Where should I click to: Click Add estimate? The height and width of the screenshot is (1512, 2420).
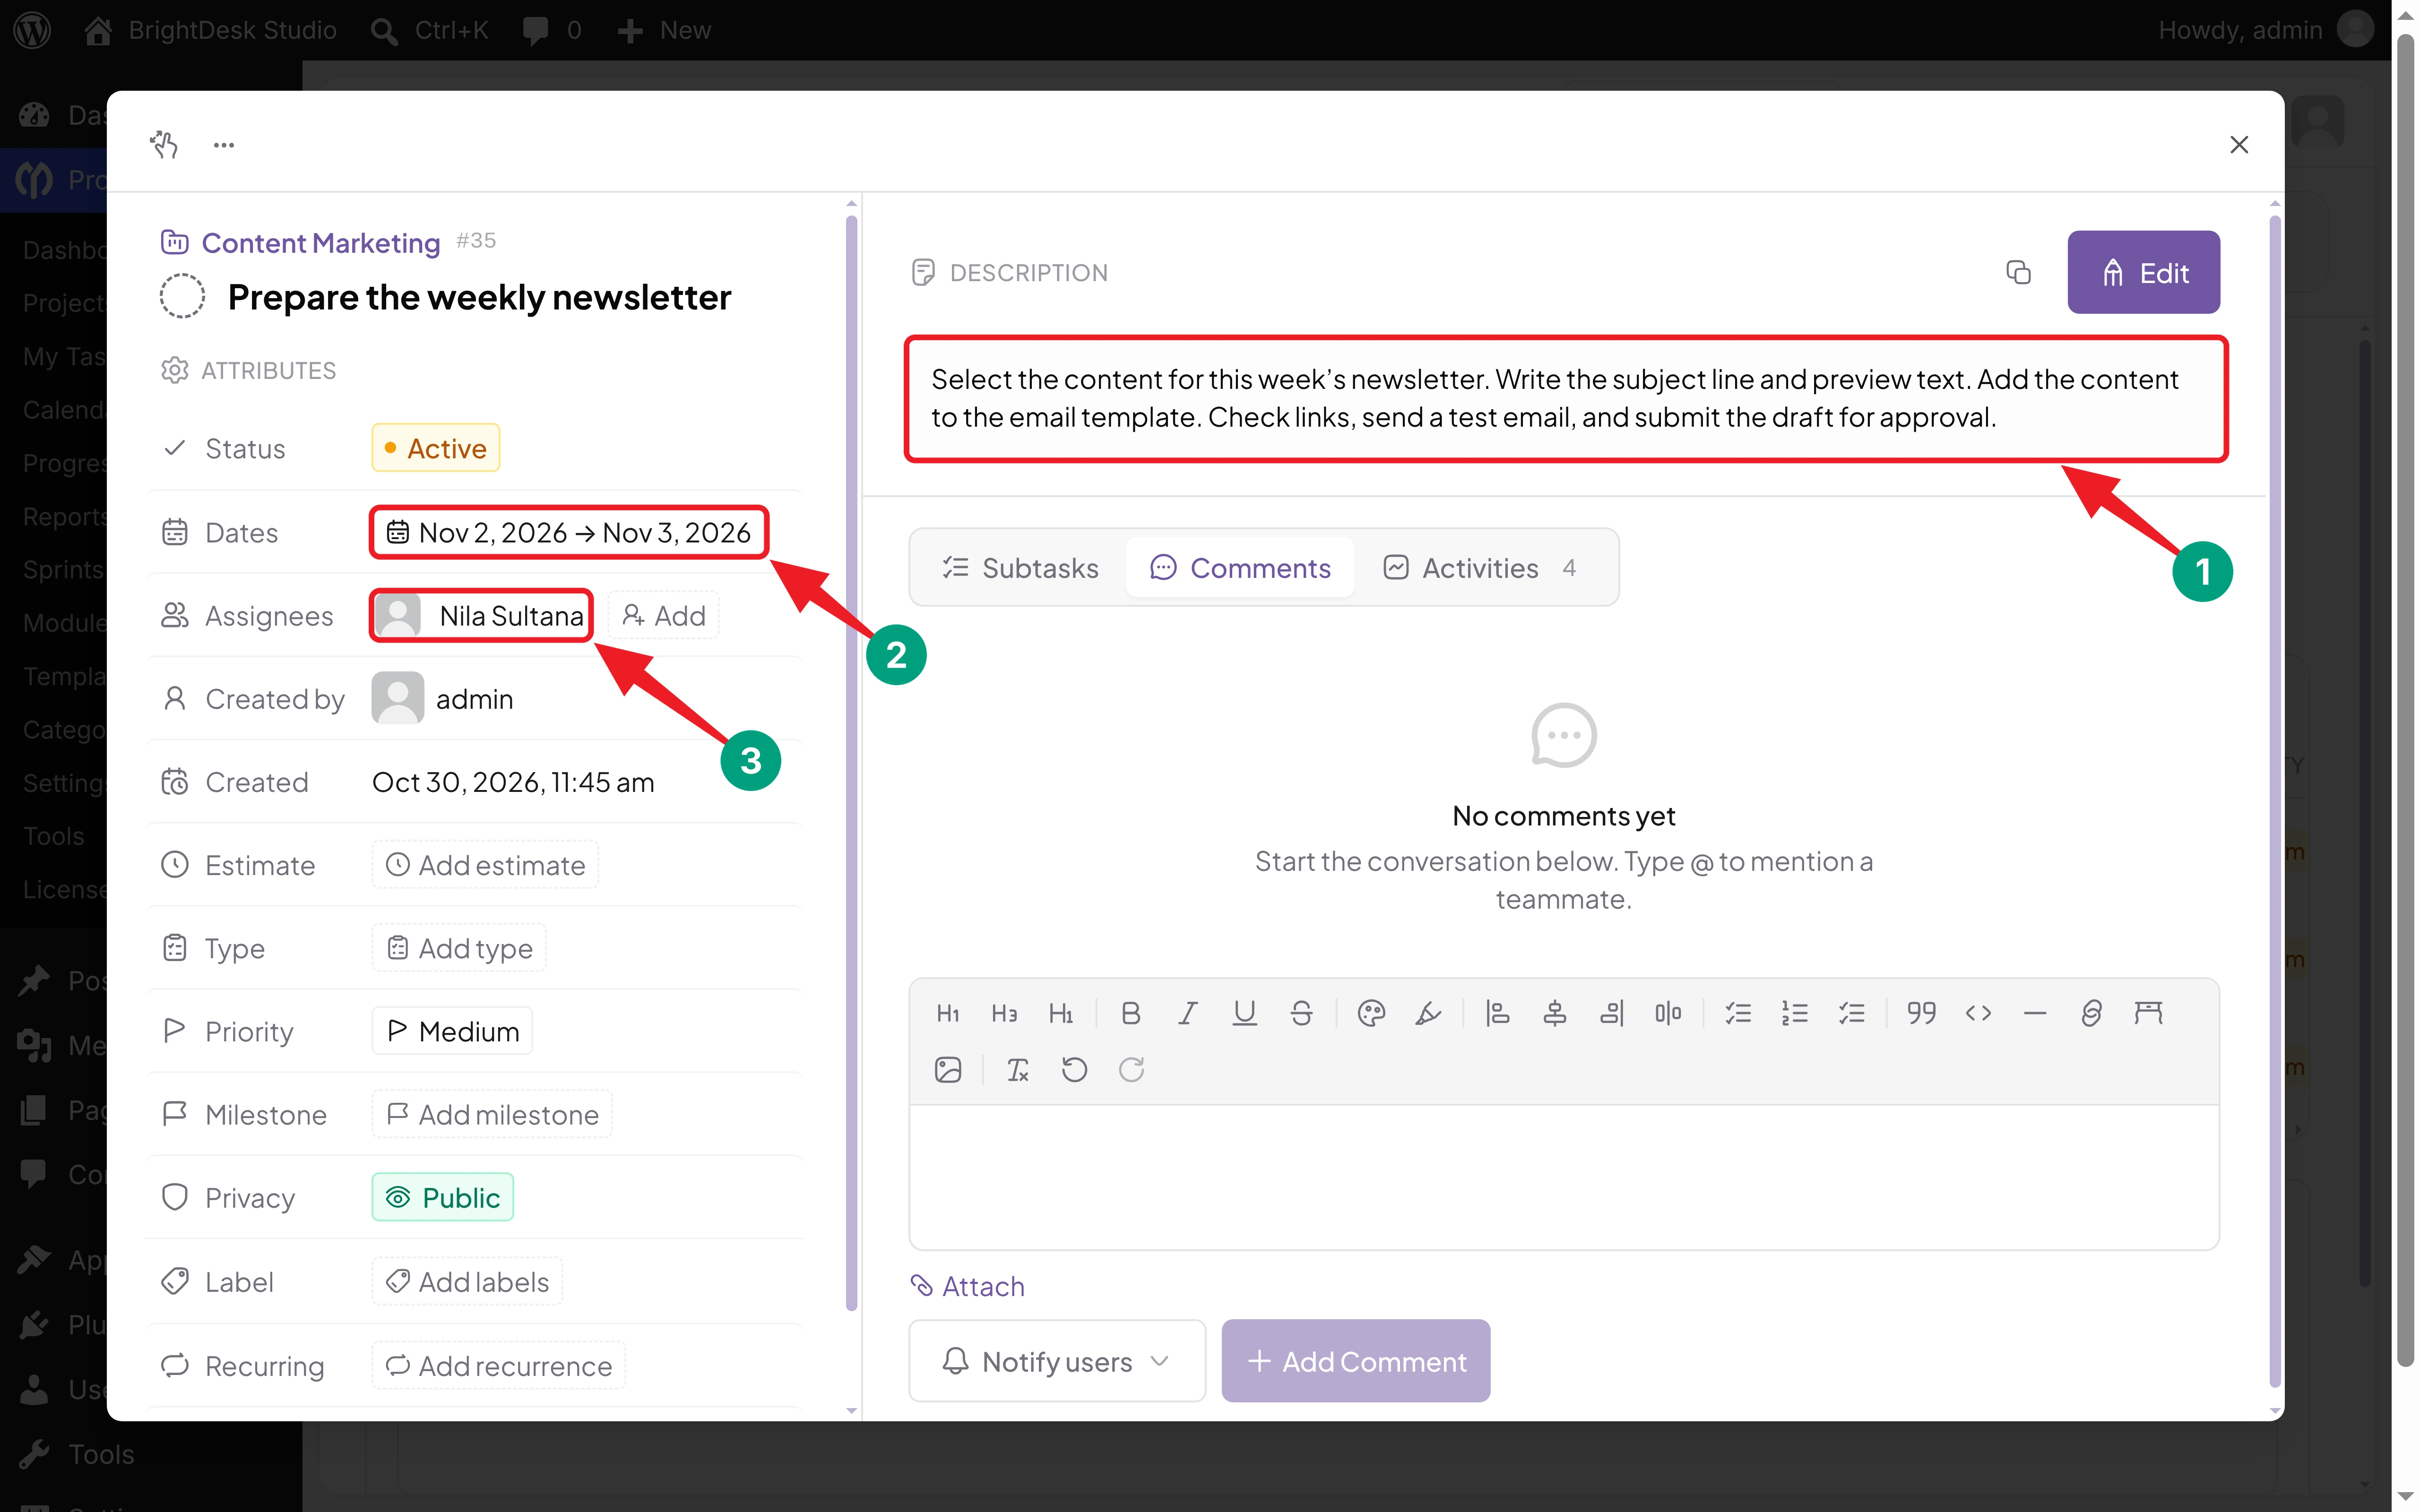pos(485,865)
